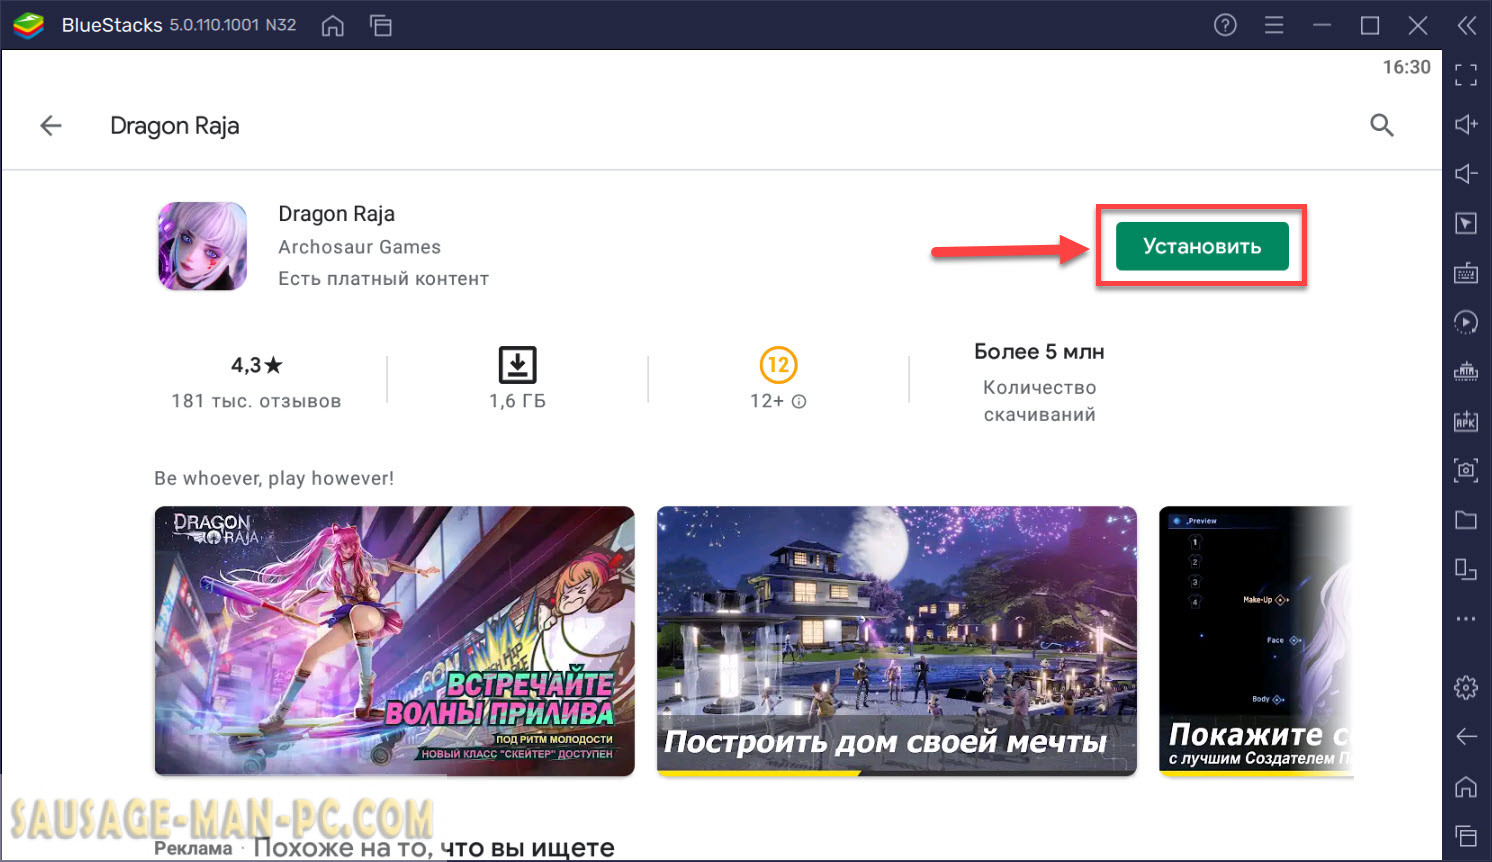Increase volume using the sidebar speaker plus icon
Image resolution: width=1492 pixels, height=862 pixels.
1466,124
